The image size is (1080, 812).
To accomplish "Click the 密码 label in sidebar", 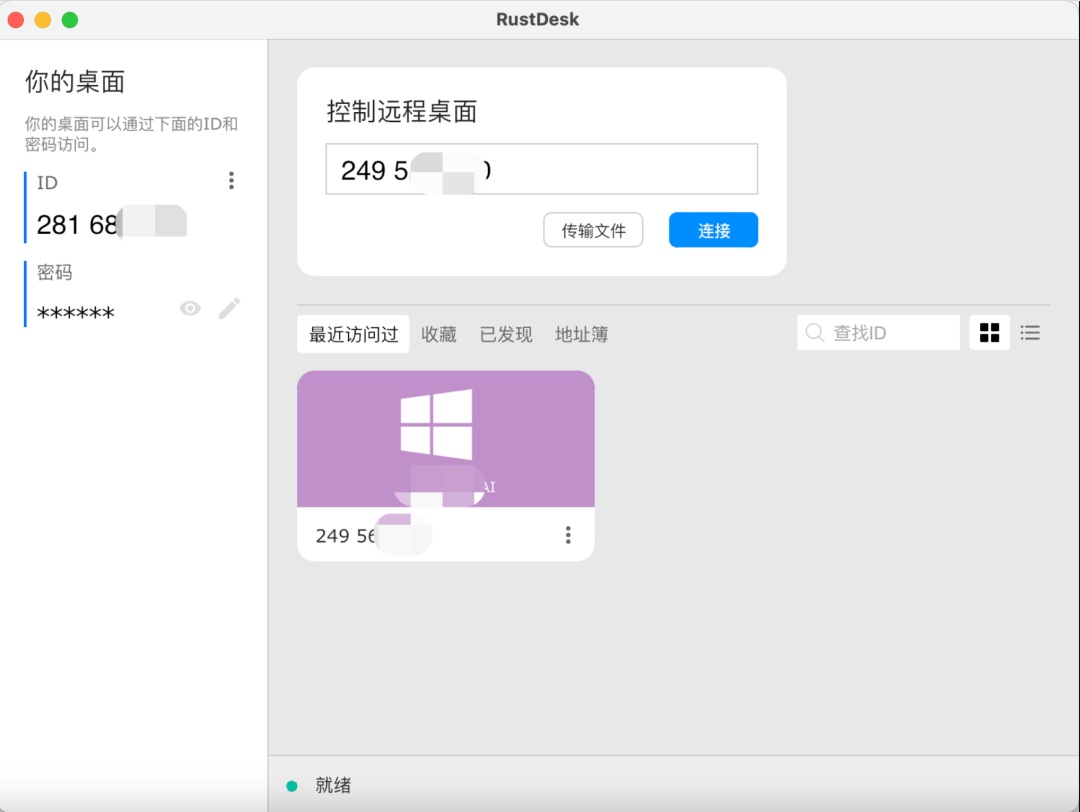I will click(x=54, y=273).
